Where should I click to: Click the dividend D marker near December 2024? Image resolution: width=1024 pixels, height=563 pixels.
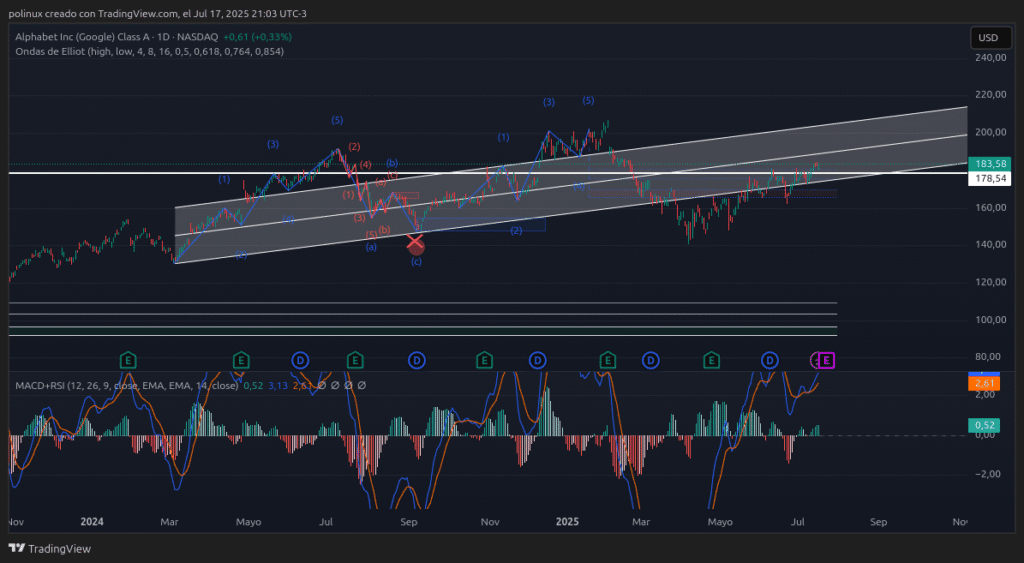point(537,359)
